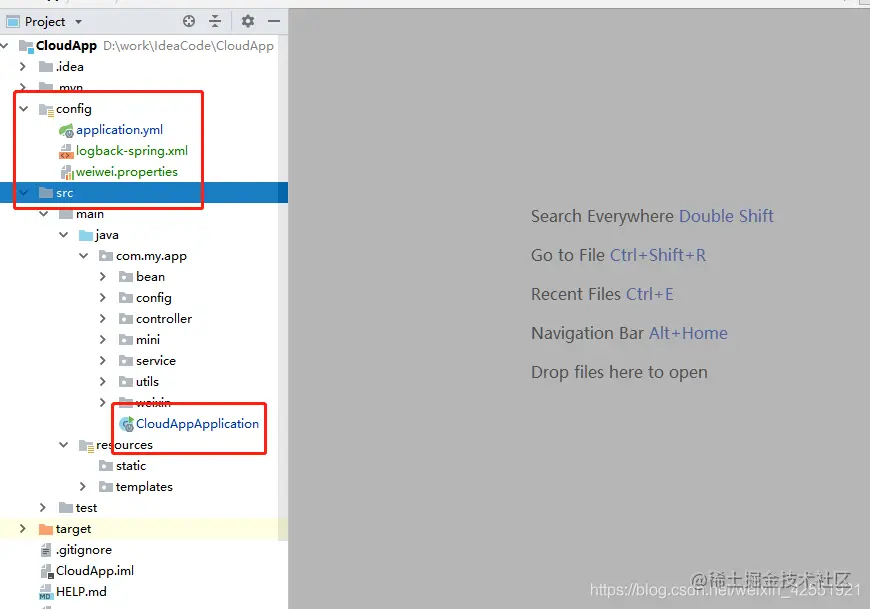
Task: Collapse the com.my.app package
Action: pyautogui.click(x=83, y=256)
